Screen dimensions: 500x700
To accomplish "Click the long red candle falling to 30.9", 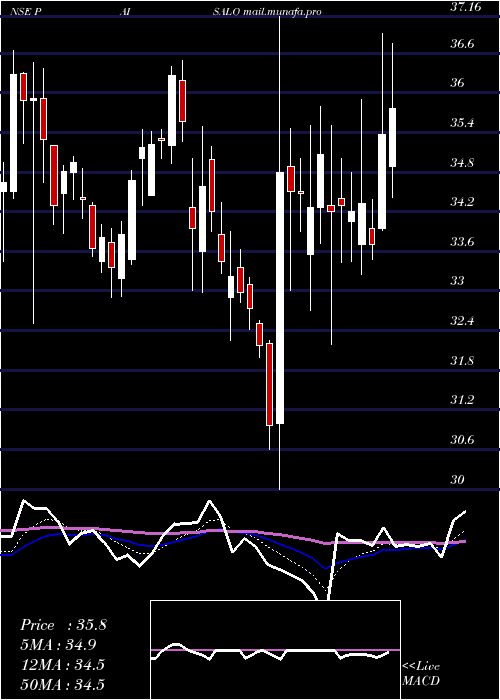I will click(x=269, y=384).
